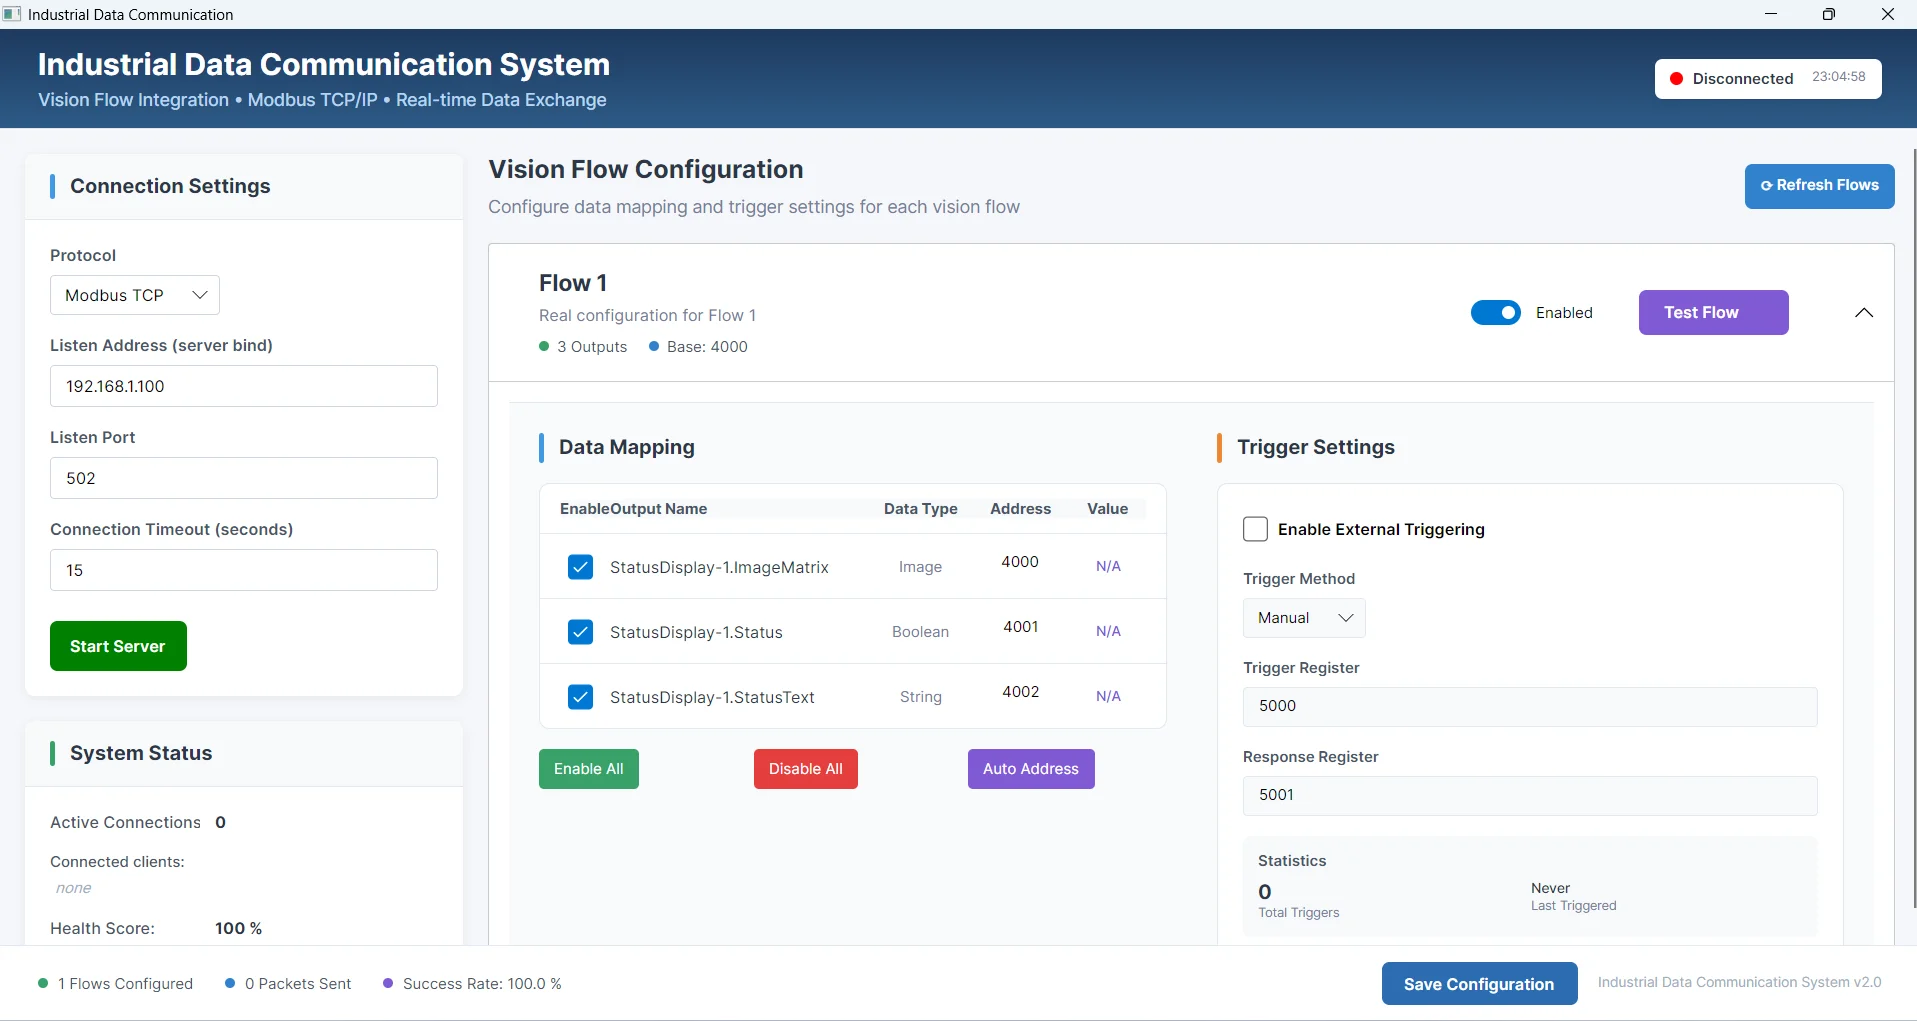Image resolution: width=1917 pixels, height=1021 pixels.
Task: Click the Refresh Flows button
Action: (1819, 186)
